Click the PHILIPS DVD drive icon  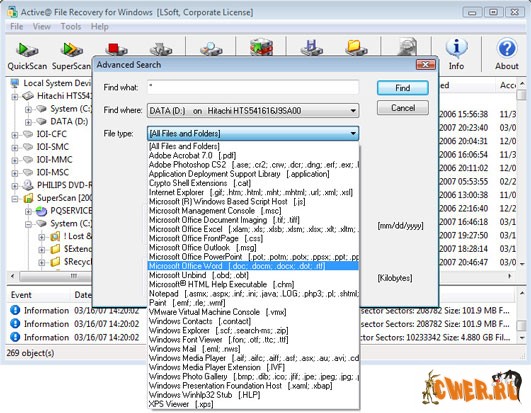pyautogui.click(x=28, y=185)
